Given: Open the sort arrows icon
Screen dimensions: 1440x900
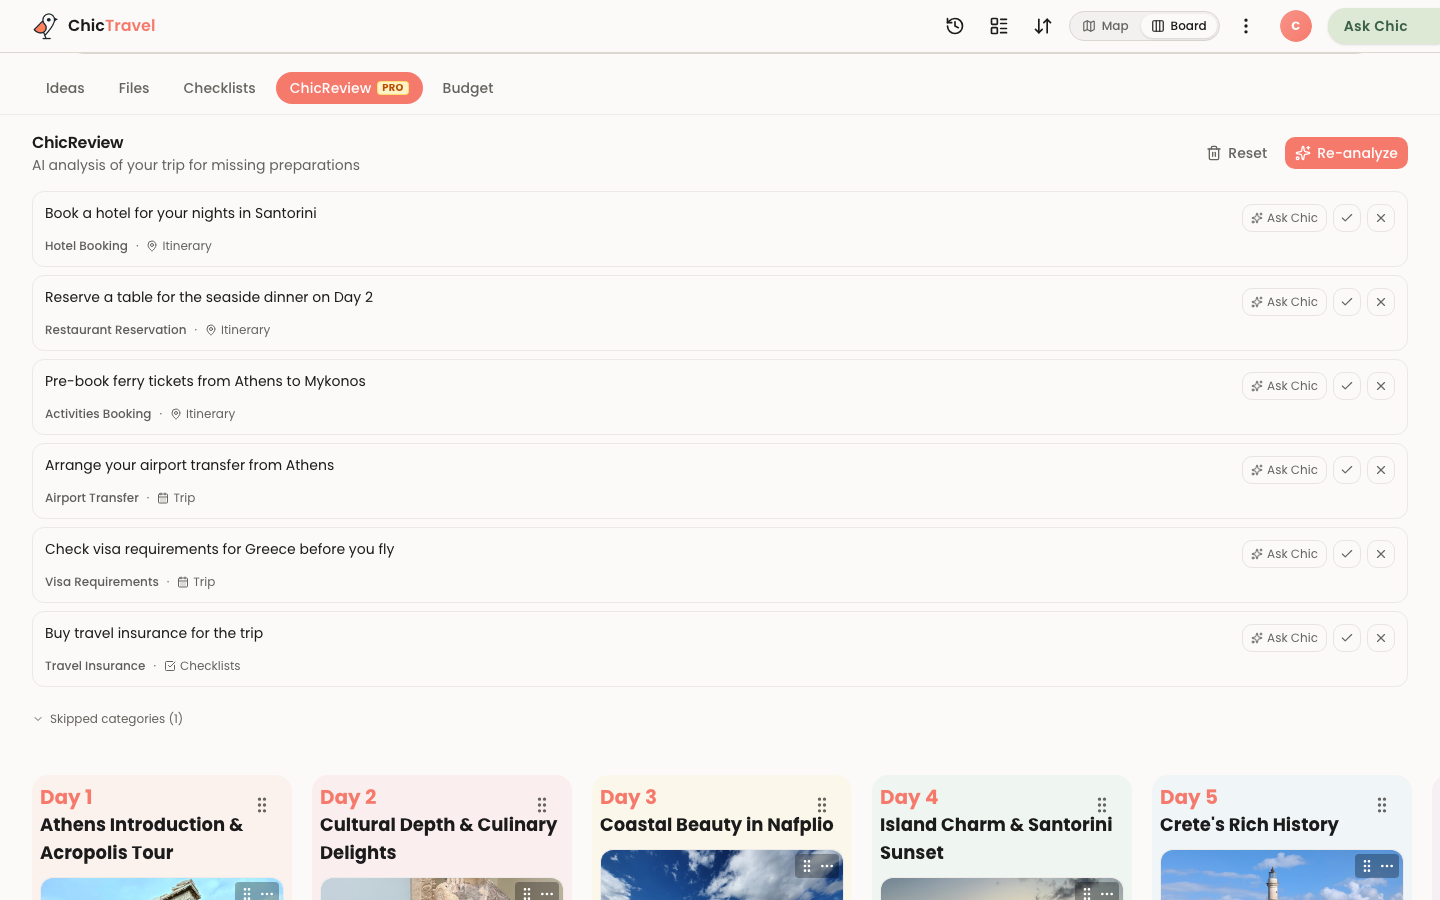Looking at the screenshot, I should 1043,26.
